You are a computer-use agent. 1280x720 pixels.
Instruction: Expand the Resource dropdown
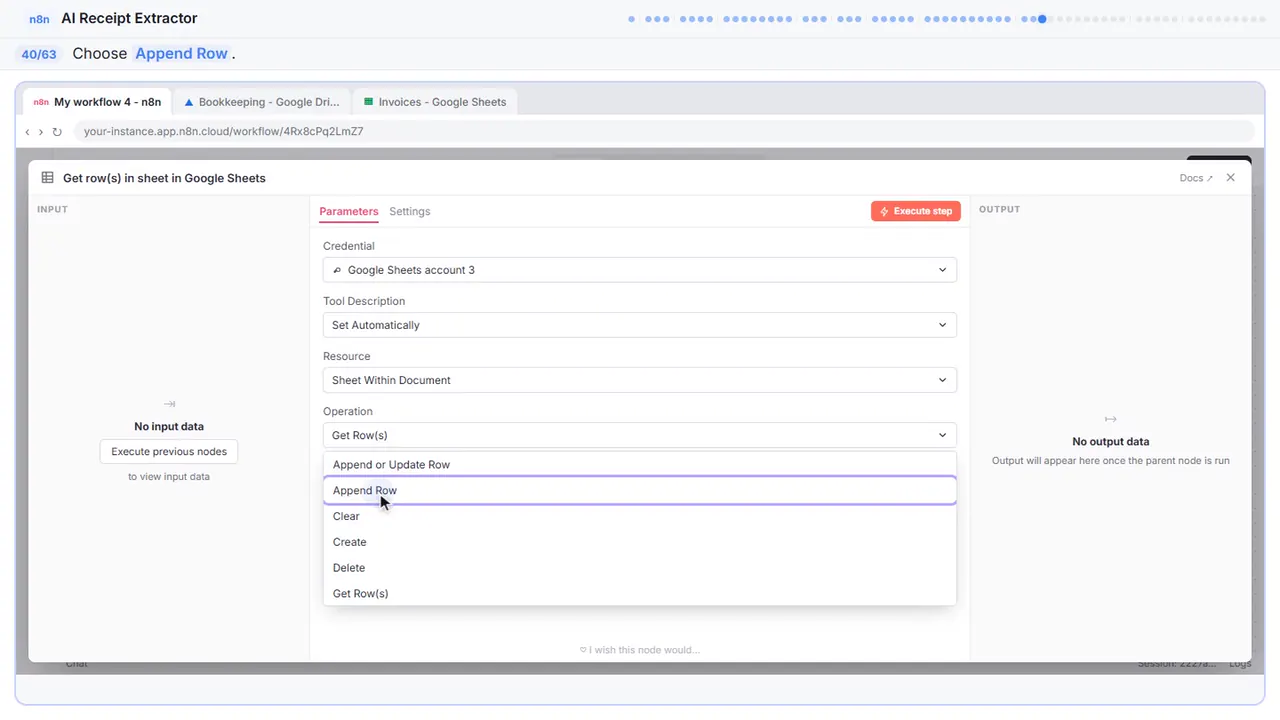click(640, 380)
